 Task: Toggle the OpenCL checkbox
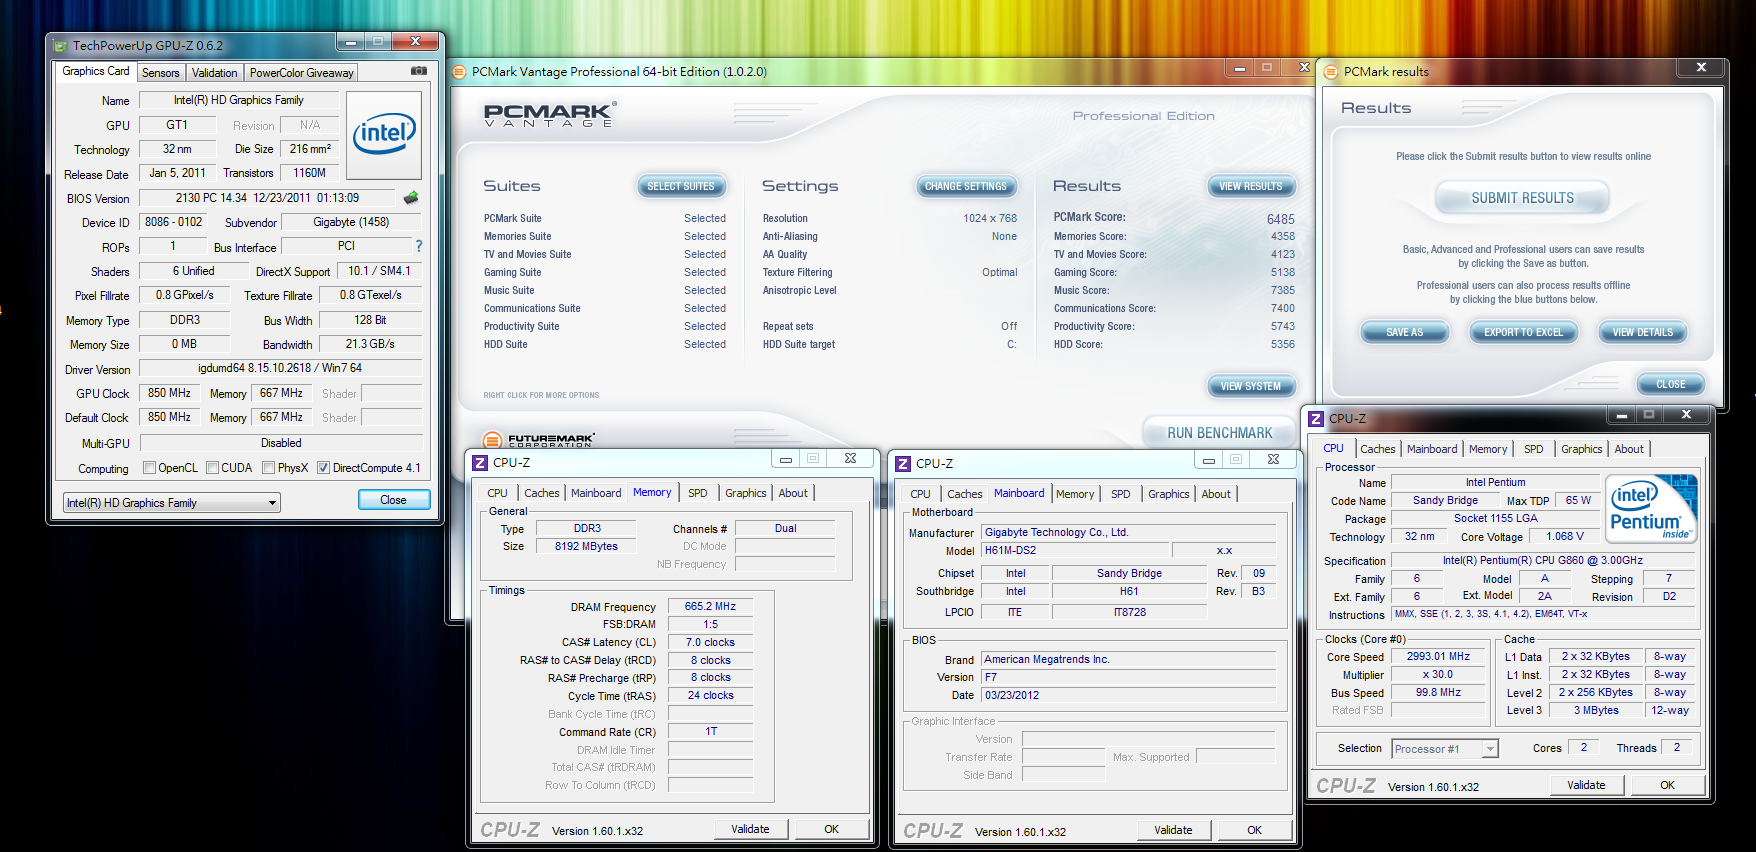tap(149, 468)
